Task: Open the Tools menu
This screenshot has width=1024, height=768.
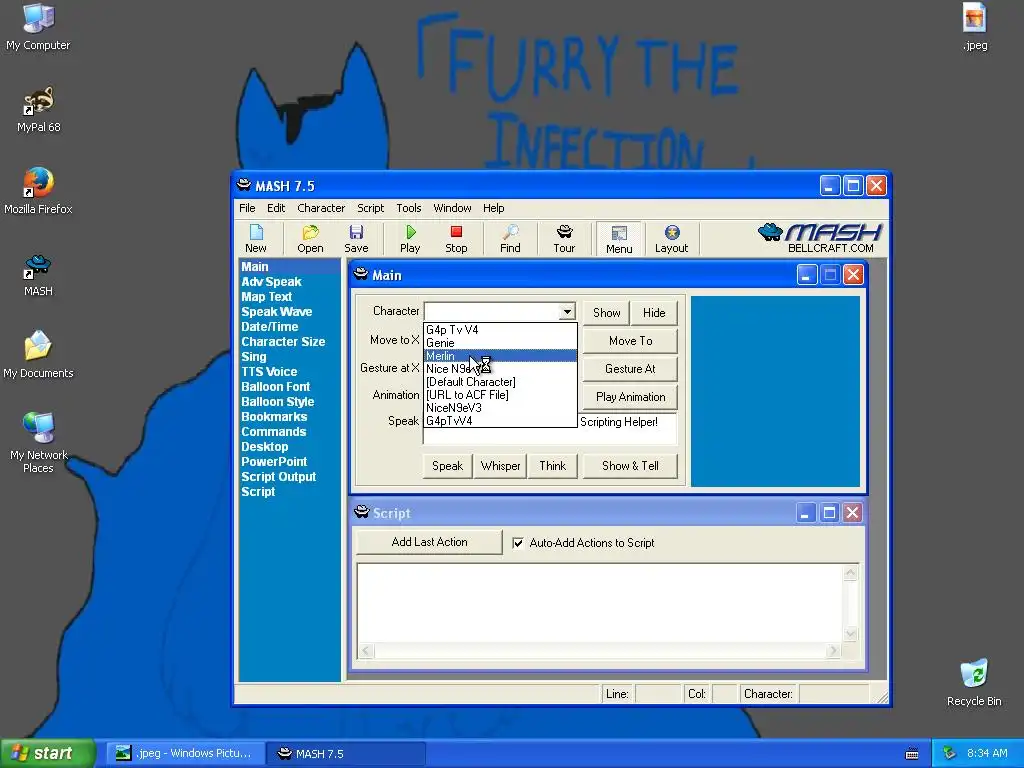Action: tap(409, 208)
